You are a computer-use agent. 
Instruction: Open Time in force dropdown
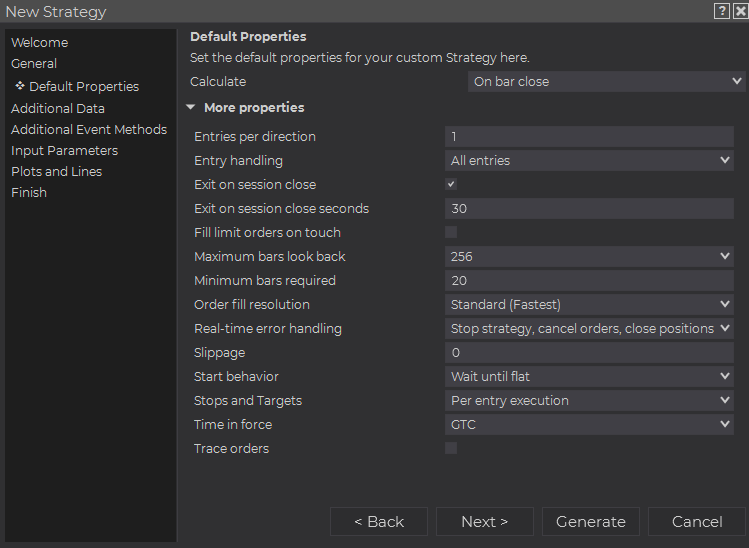click(589, 424)
